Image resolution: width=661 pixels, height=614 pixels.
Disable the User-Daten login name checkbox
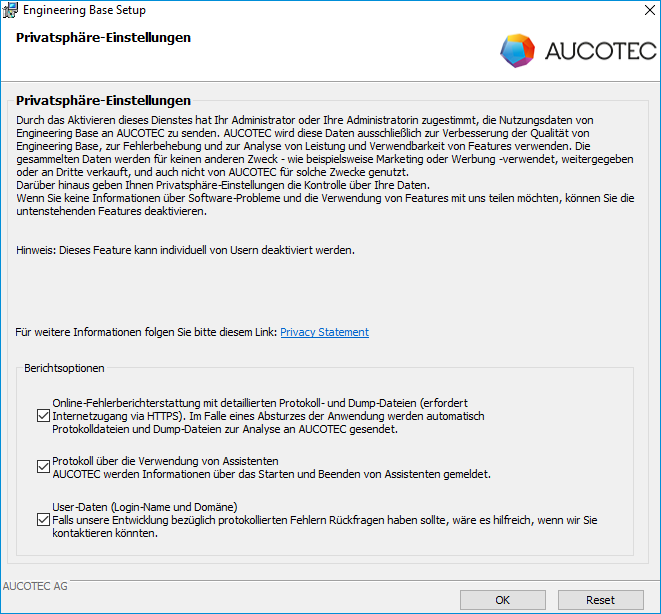click(x=42, y=519)
